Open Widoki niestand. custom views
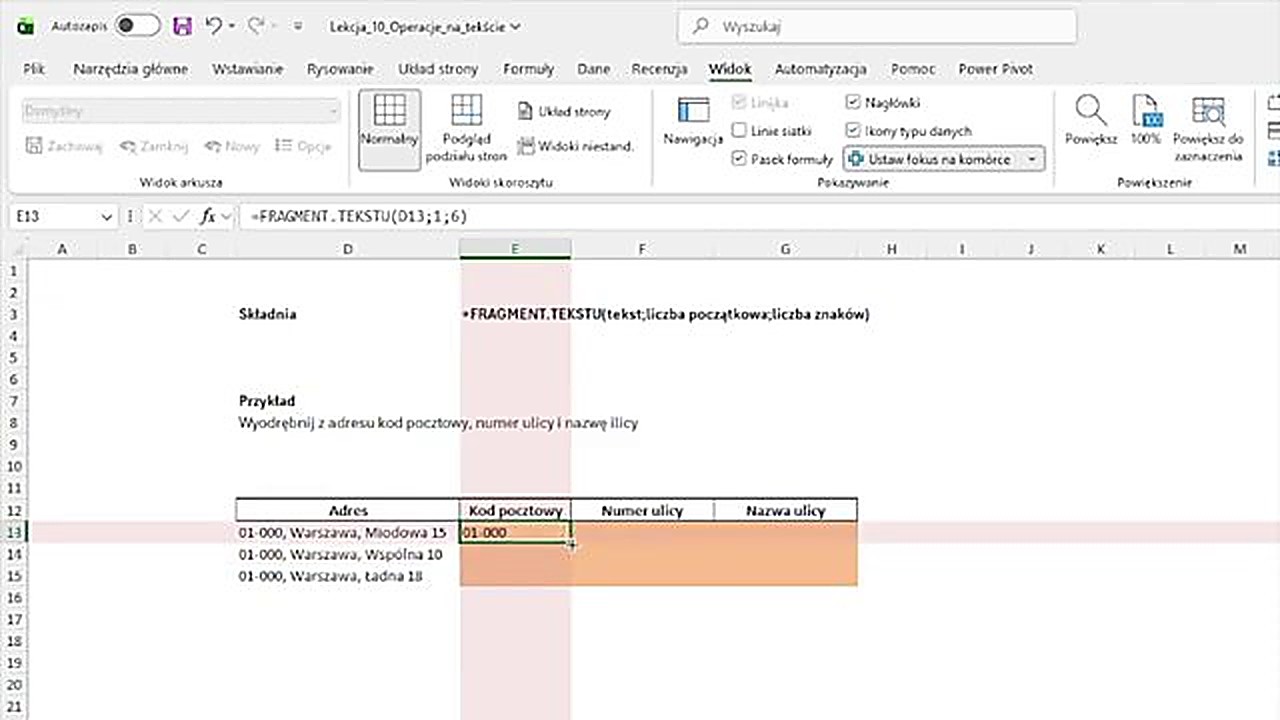Image resolution: width=1280 pixels, height=720 pixels. click(x=575, y=146)
